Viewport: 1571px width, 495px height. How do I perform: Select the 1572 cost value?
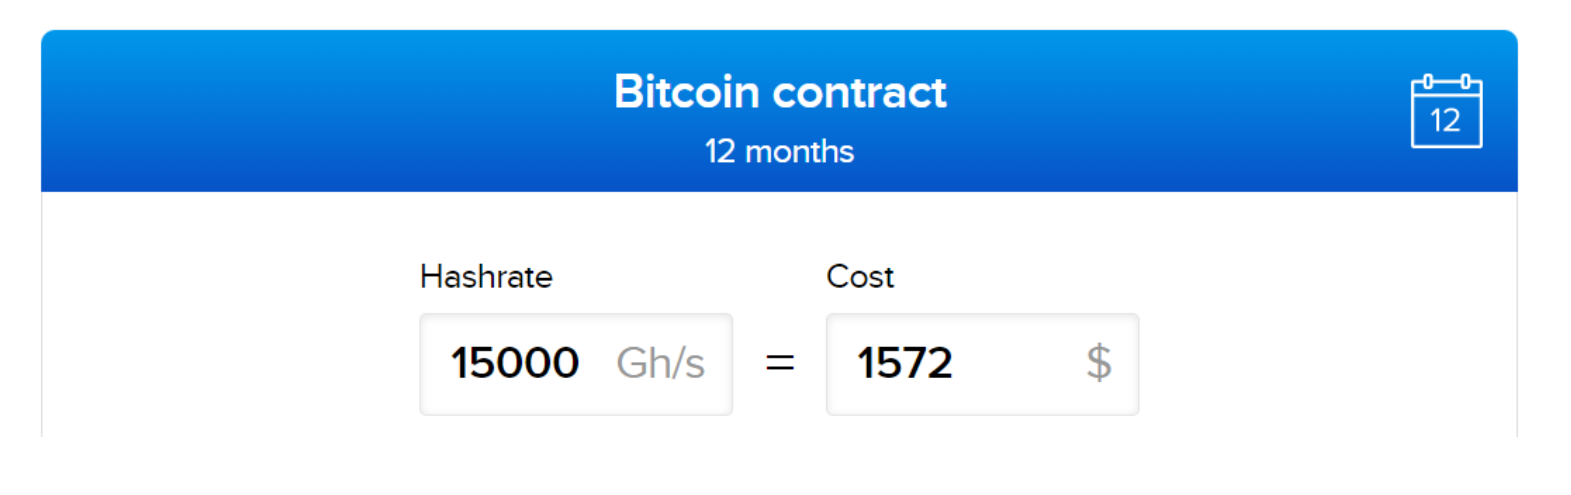point(904,363)
